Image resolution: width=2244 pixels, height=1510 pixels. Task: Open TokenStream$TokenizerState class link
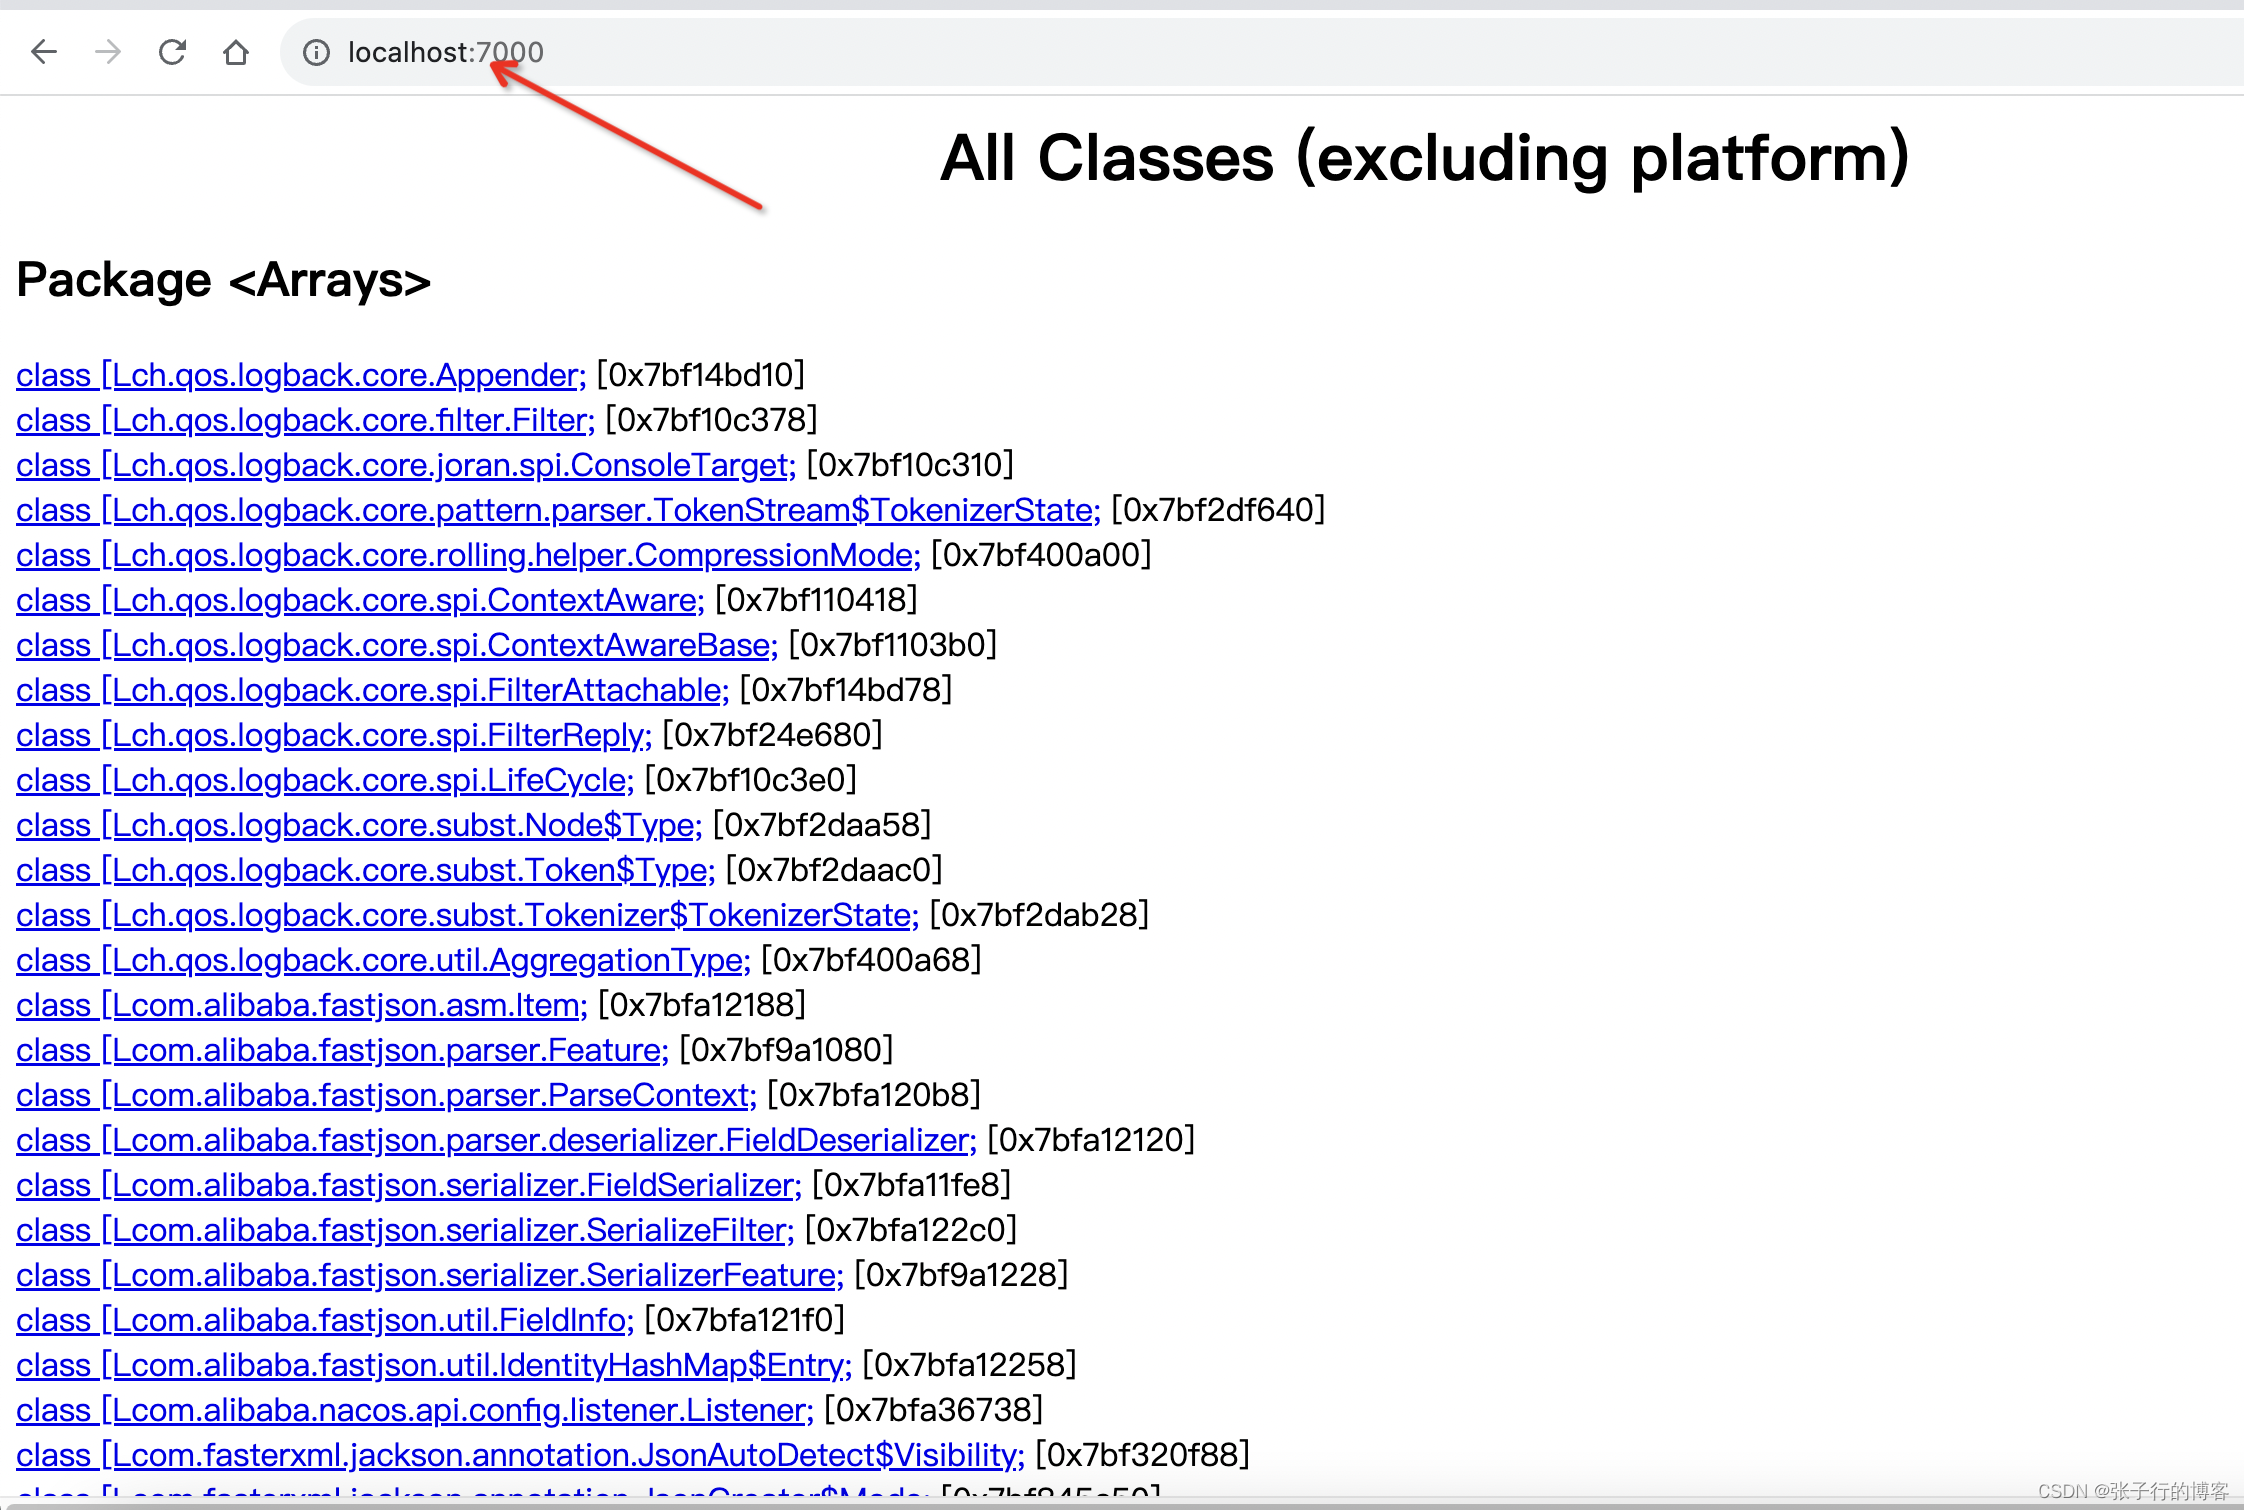coord(558,510)
